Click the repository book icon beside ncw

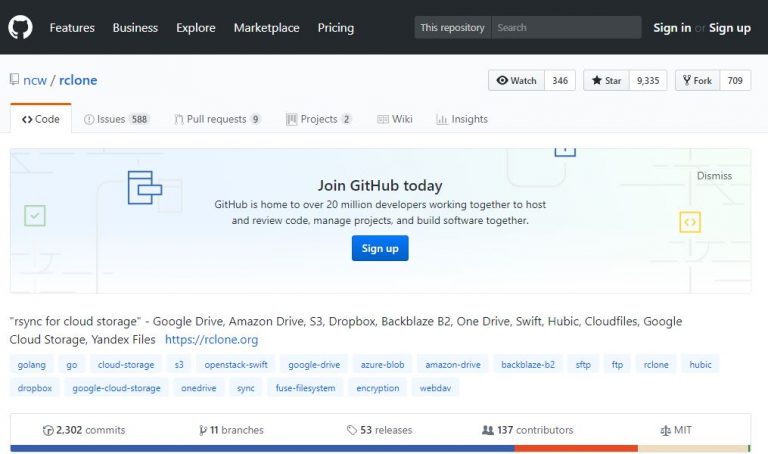pos(14,79)
